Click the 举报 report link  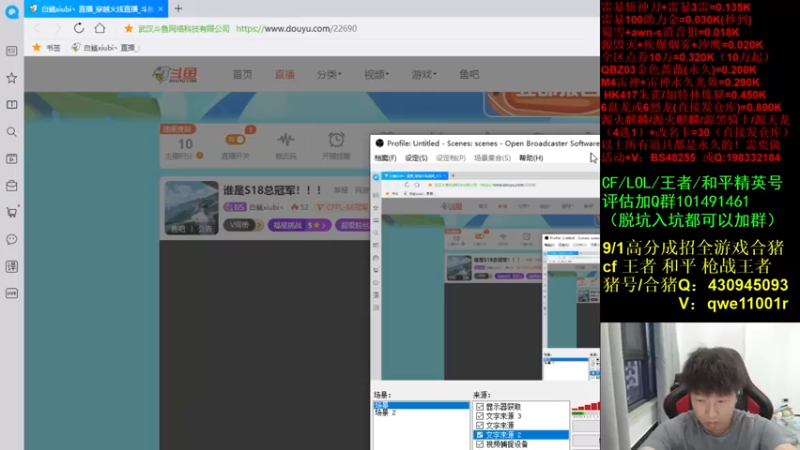click(x=341, y=190)
